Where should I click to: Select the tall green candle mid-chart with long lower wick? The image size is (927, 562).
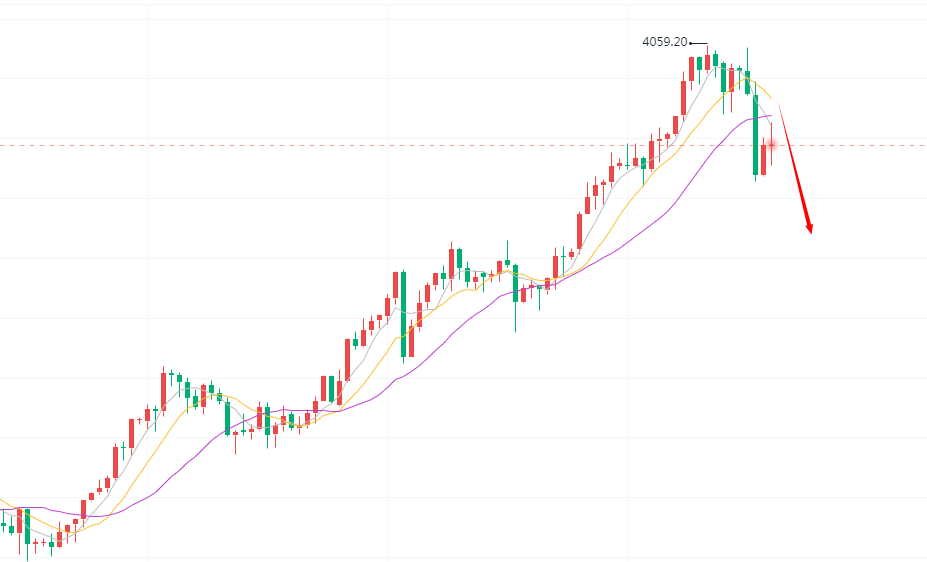515,283
